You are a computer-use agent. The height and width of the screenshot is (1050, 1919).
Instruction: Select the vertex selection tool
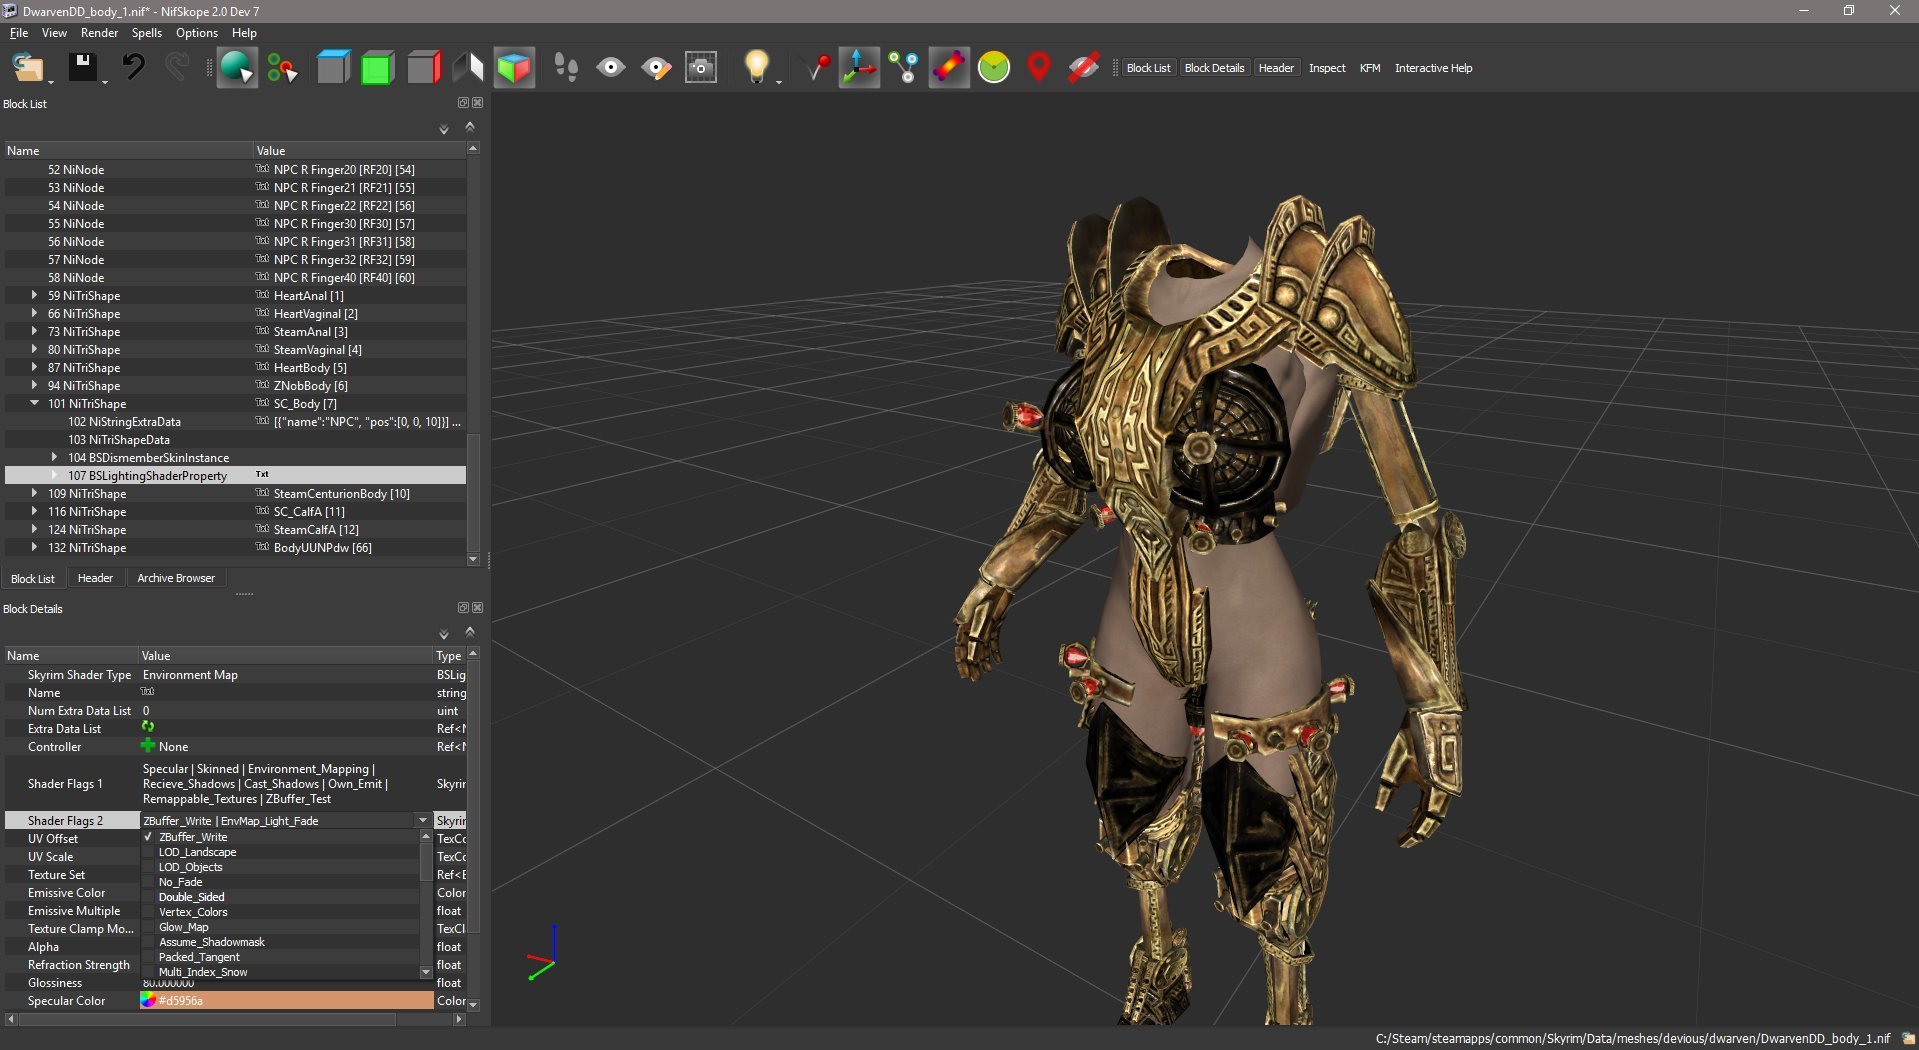(282, 68)
